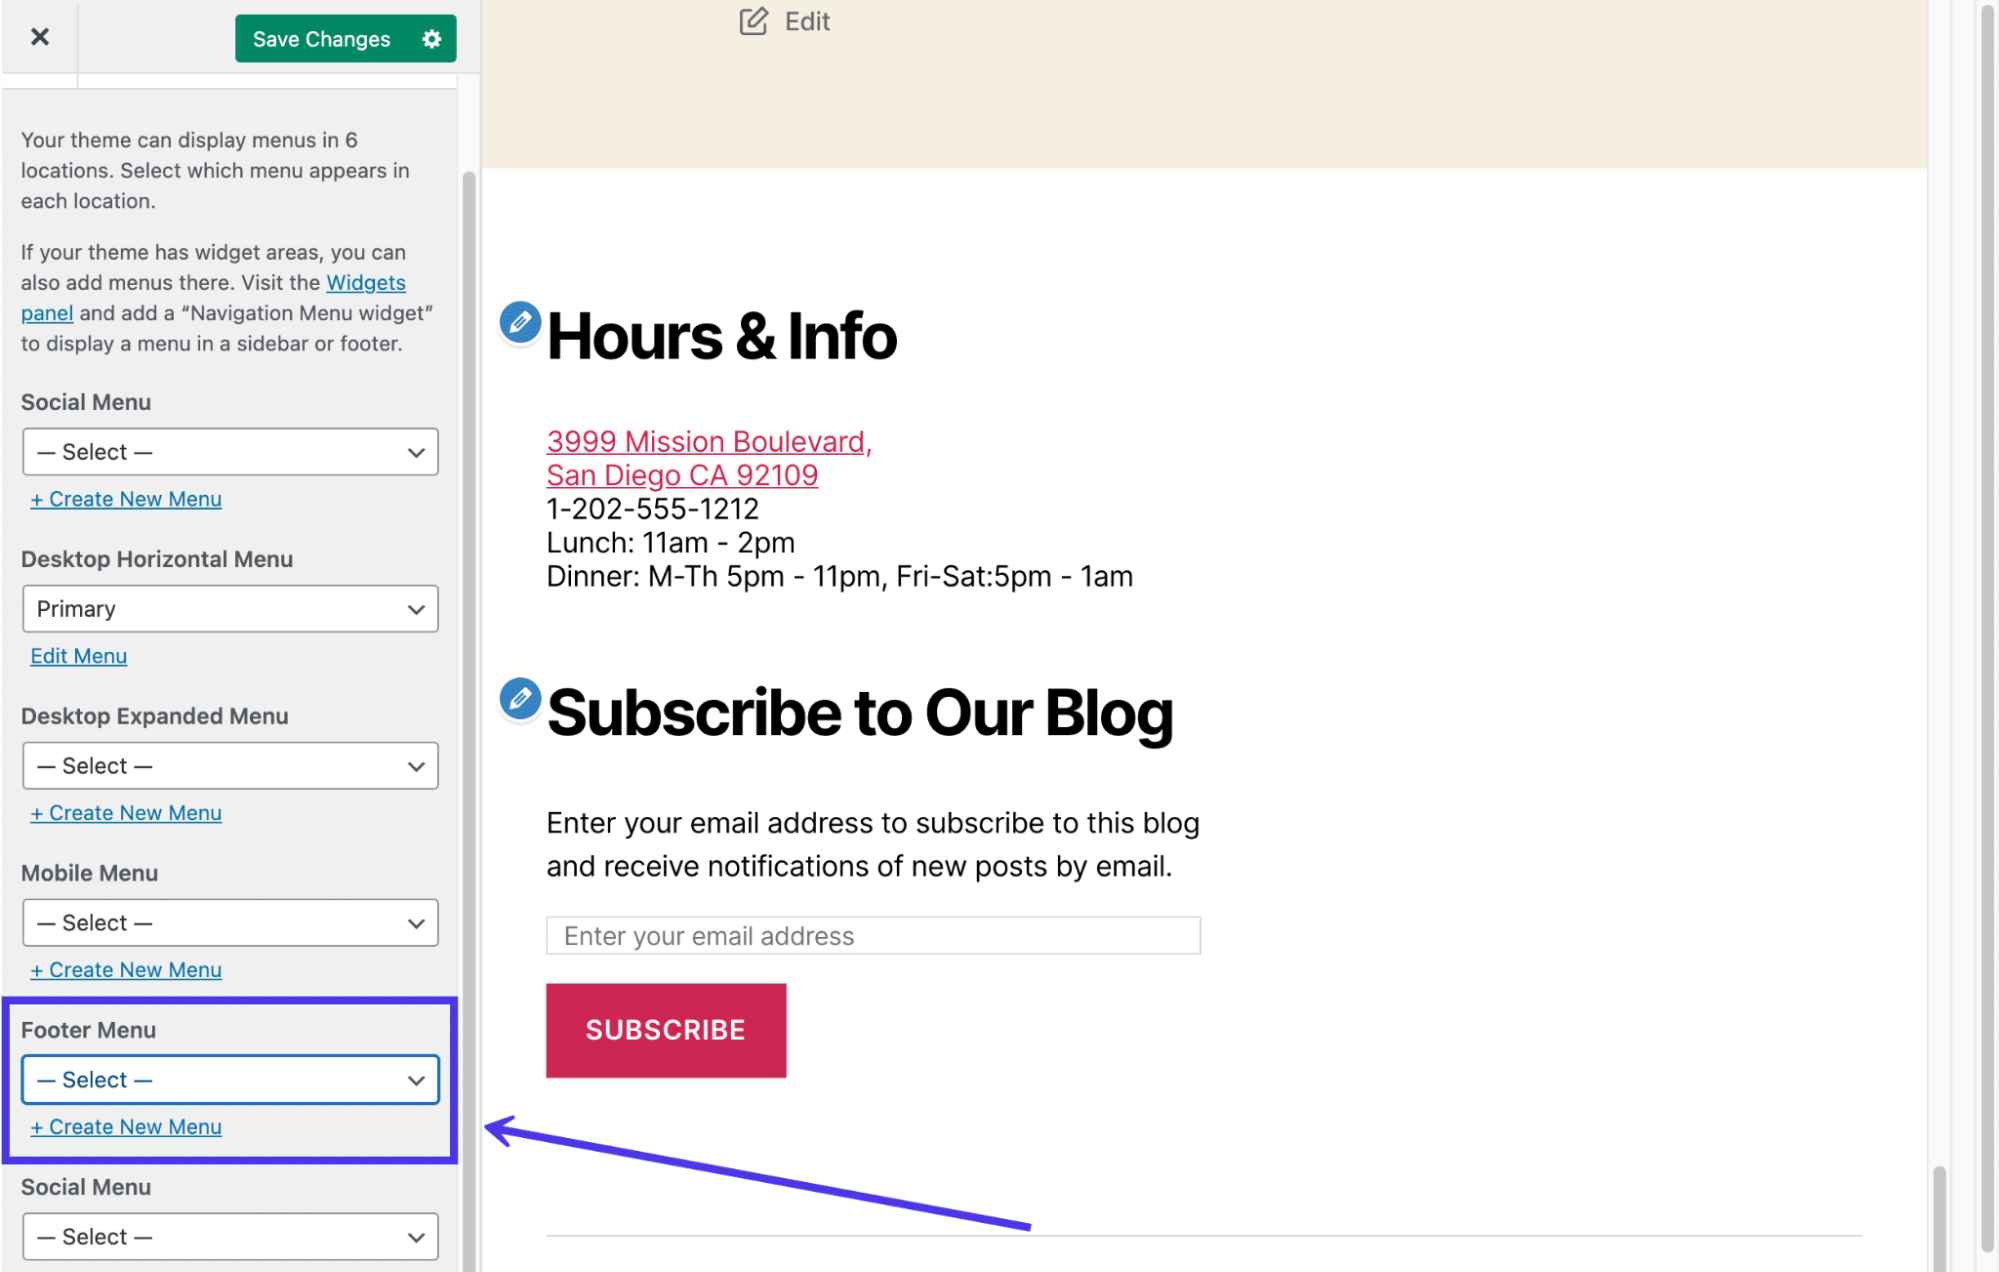Click + Create New Menu under Social Menu top
1999x1272 pixels.
click(x=125, y=498)
